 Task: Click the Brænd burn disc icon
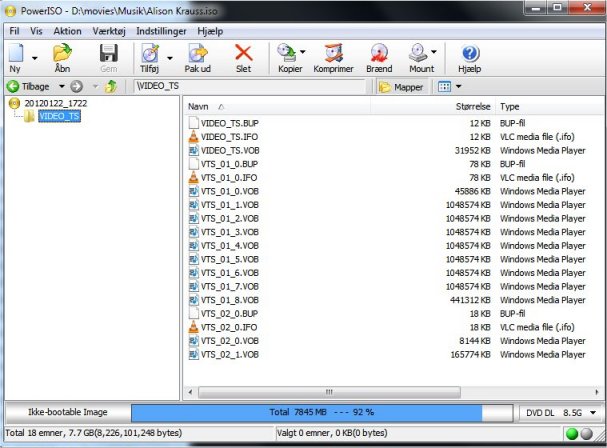coord(379,53)
